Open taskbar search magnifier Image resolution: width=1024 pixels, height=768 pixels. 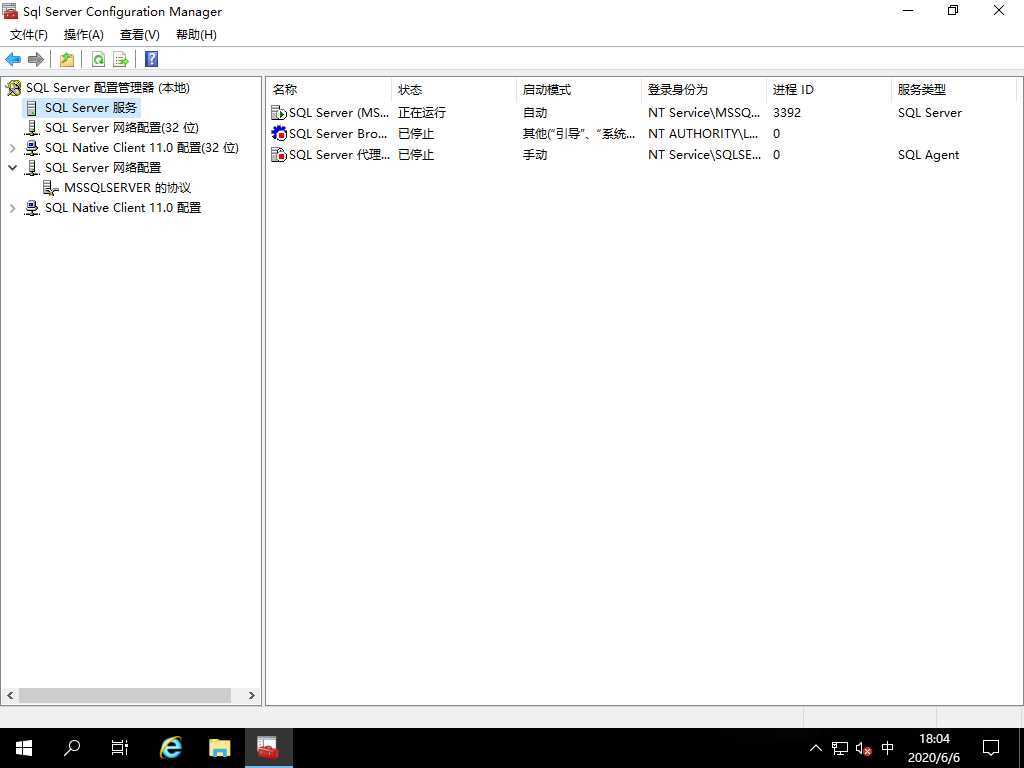pos(72,748)
